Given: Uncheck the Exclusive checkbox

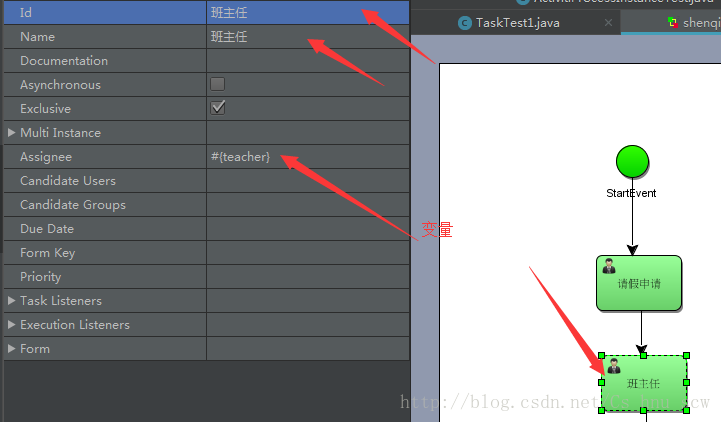Looking at the screenshot, I should point(217,108).
